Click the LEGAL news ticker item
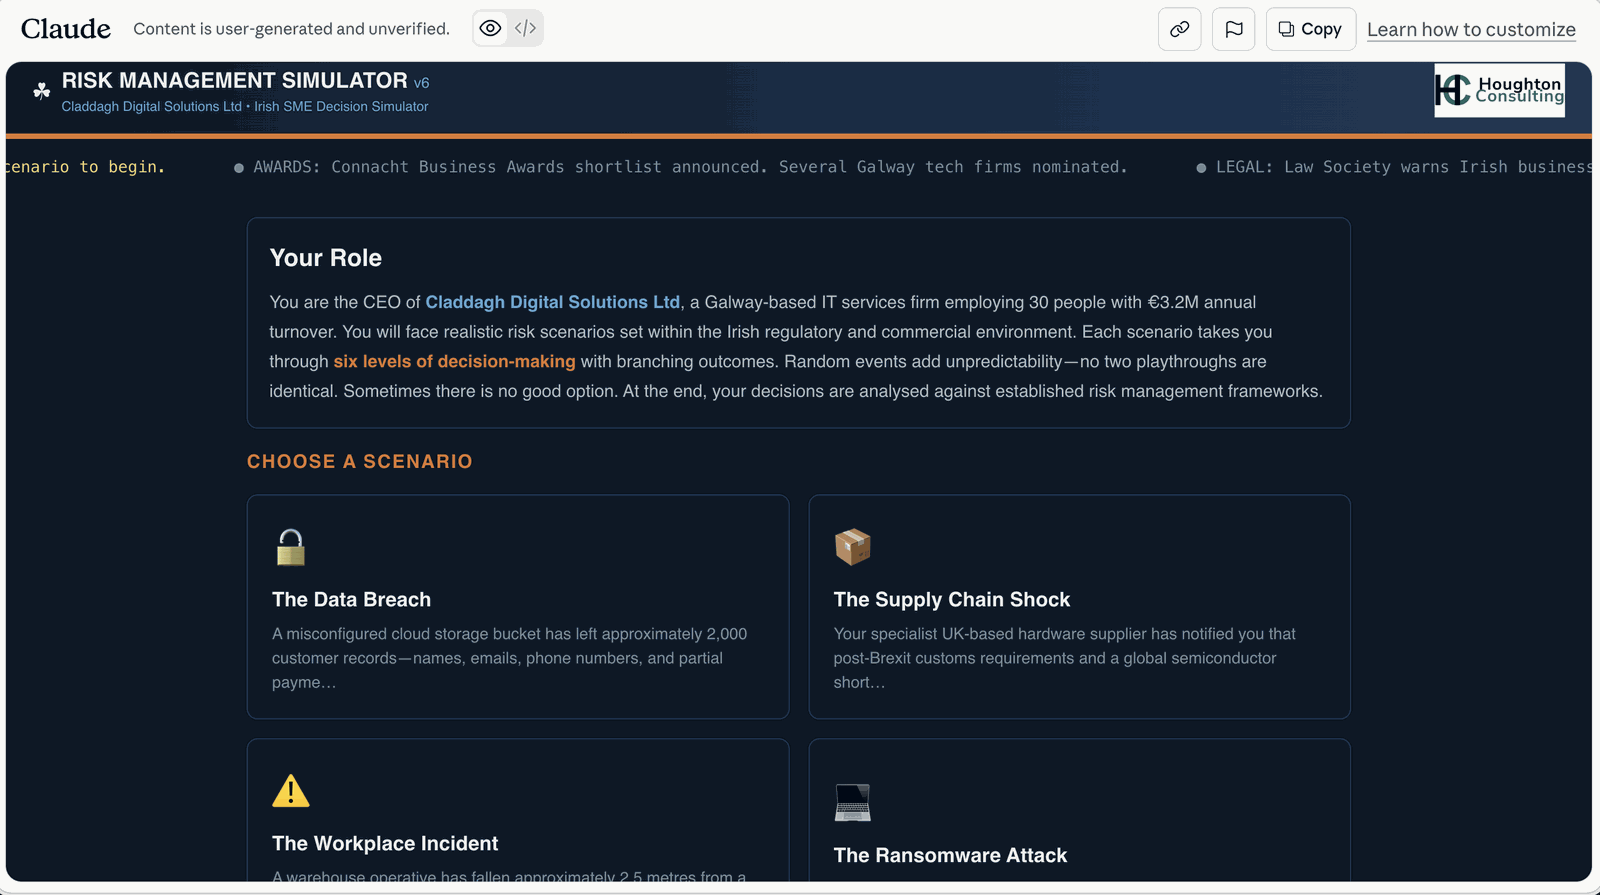 (x=1394, y=167)
